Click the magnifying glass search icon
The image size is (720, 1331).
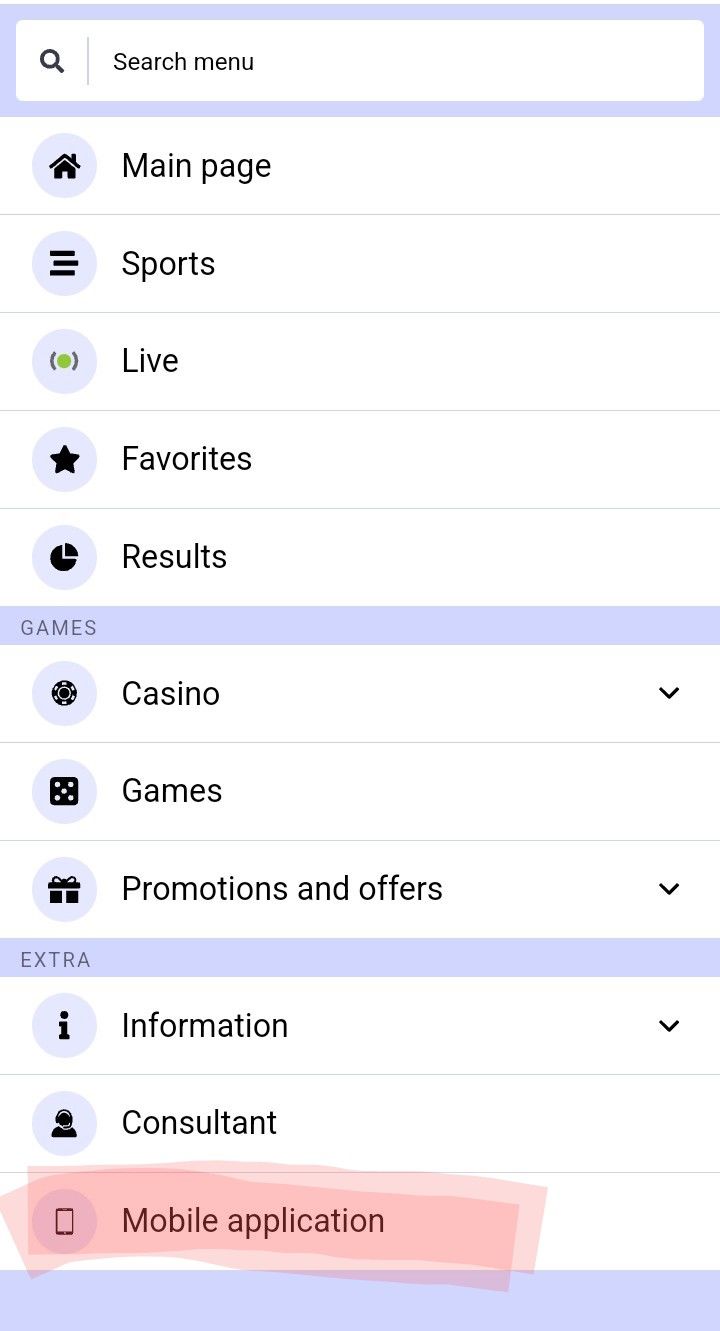pyautogui.click(x=52, y=61)
